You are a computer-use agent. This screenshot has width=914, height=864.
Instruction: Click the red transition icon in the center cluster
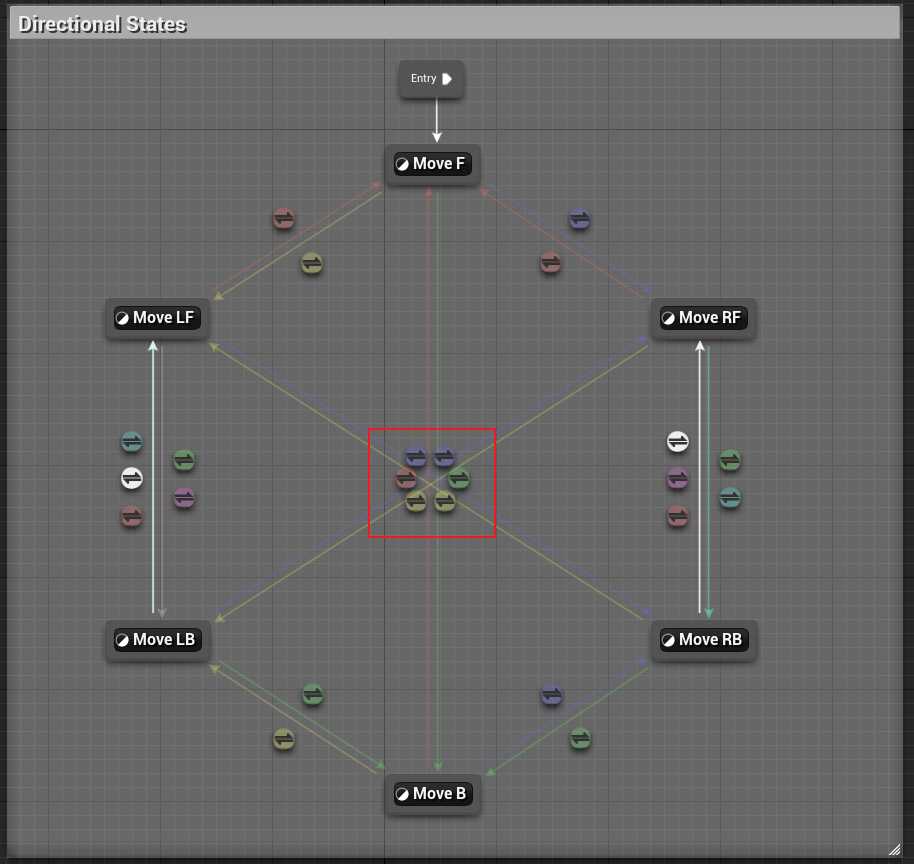(406, 479)
